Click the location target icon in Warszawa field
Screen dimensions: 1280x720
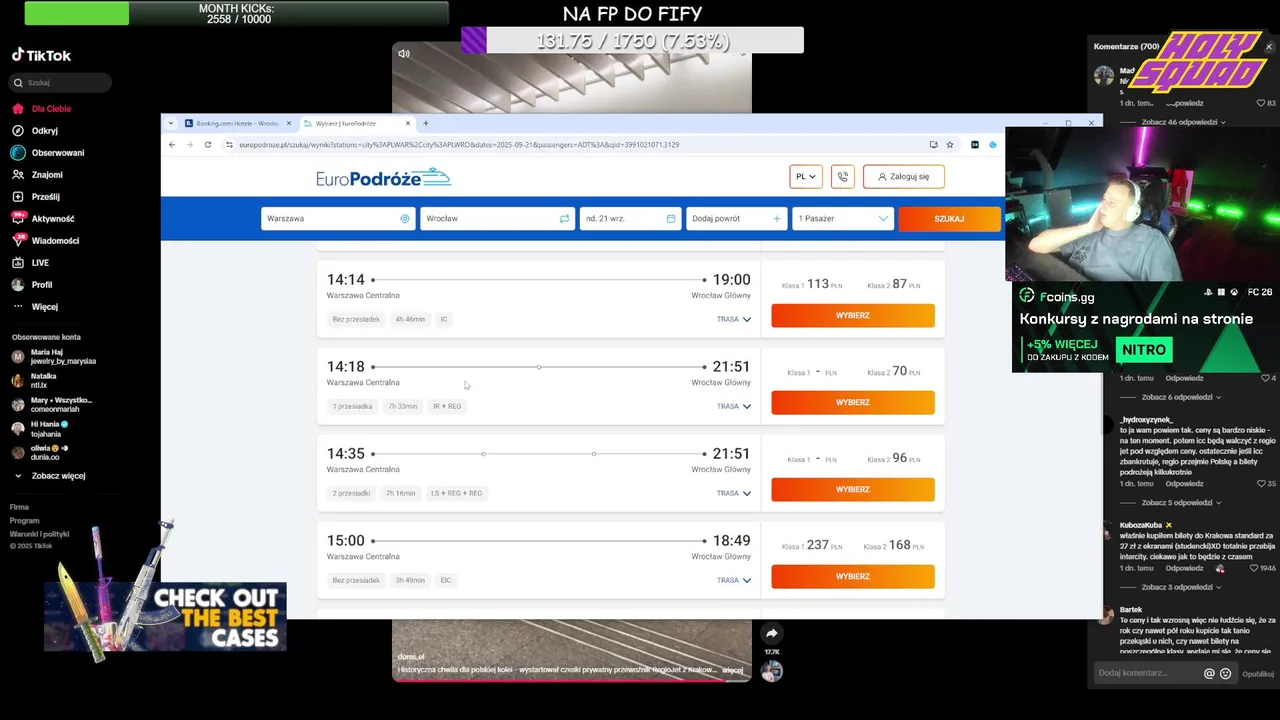point(405,218)
